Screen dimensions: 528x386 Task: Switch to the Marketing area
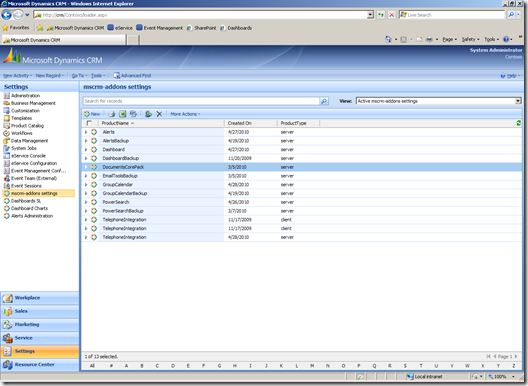[x=40, y=325]
